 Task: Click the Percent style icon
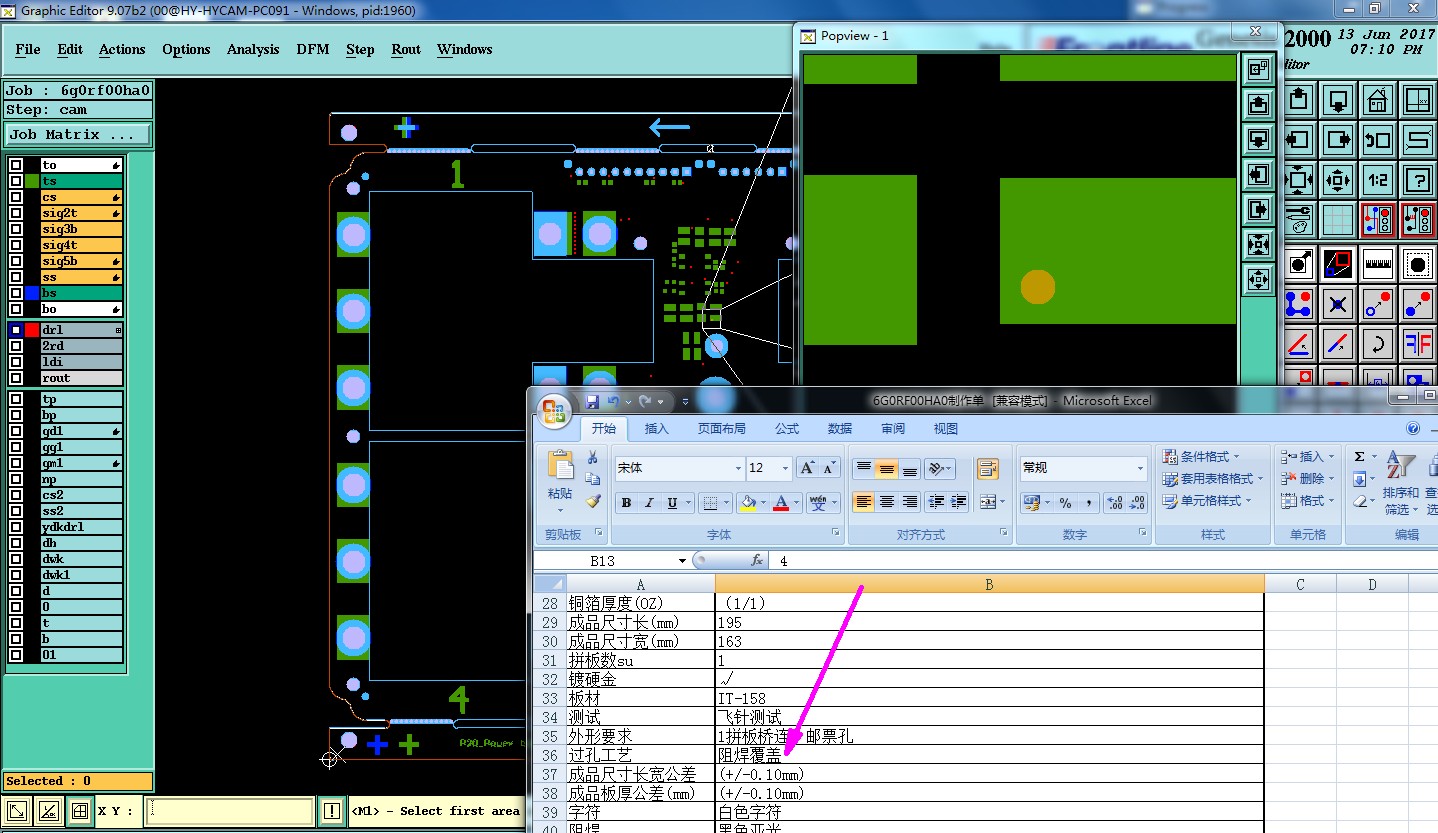(x=1065, y=503)
